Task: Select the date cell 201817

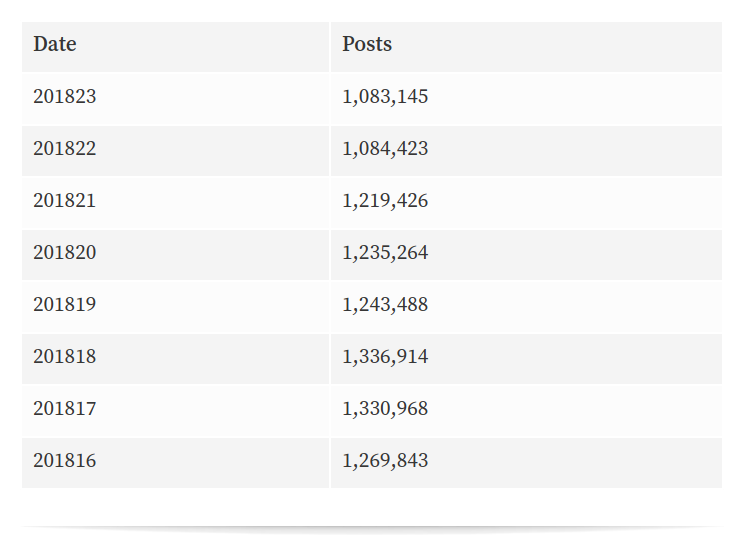Action: 65,408
